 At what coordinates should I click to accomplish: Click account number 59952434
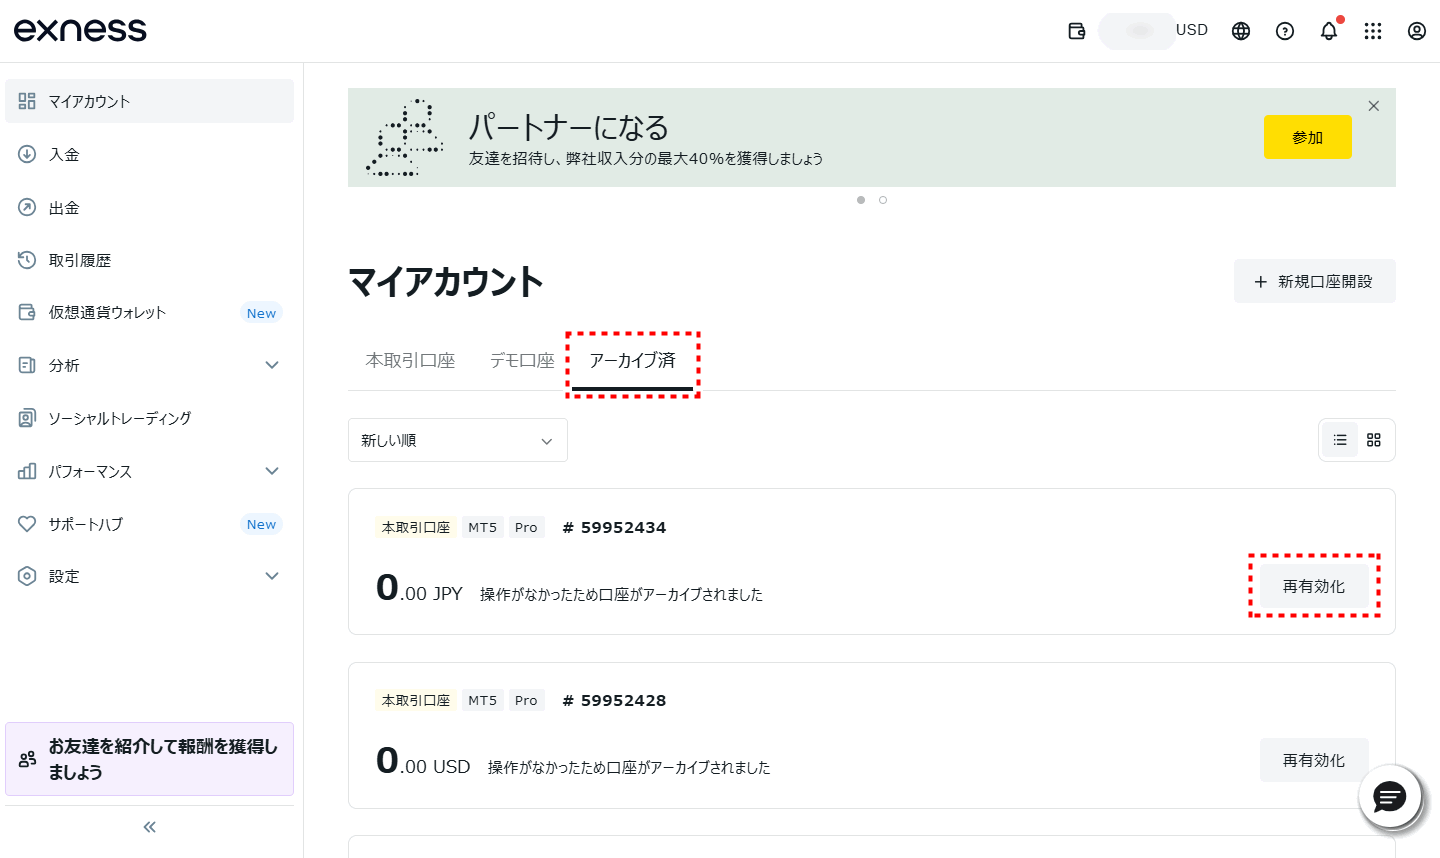(x=614, y=527)
